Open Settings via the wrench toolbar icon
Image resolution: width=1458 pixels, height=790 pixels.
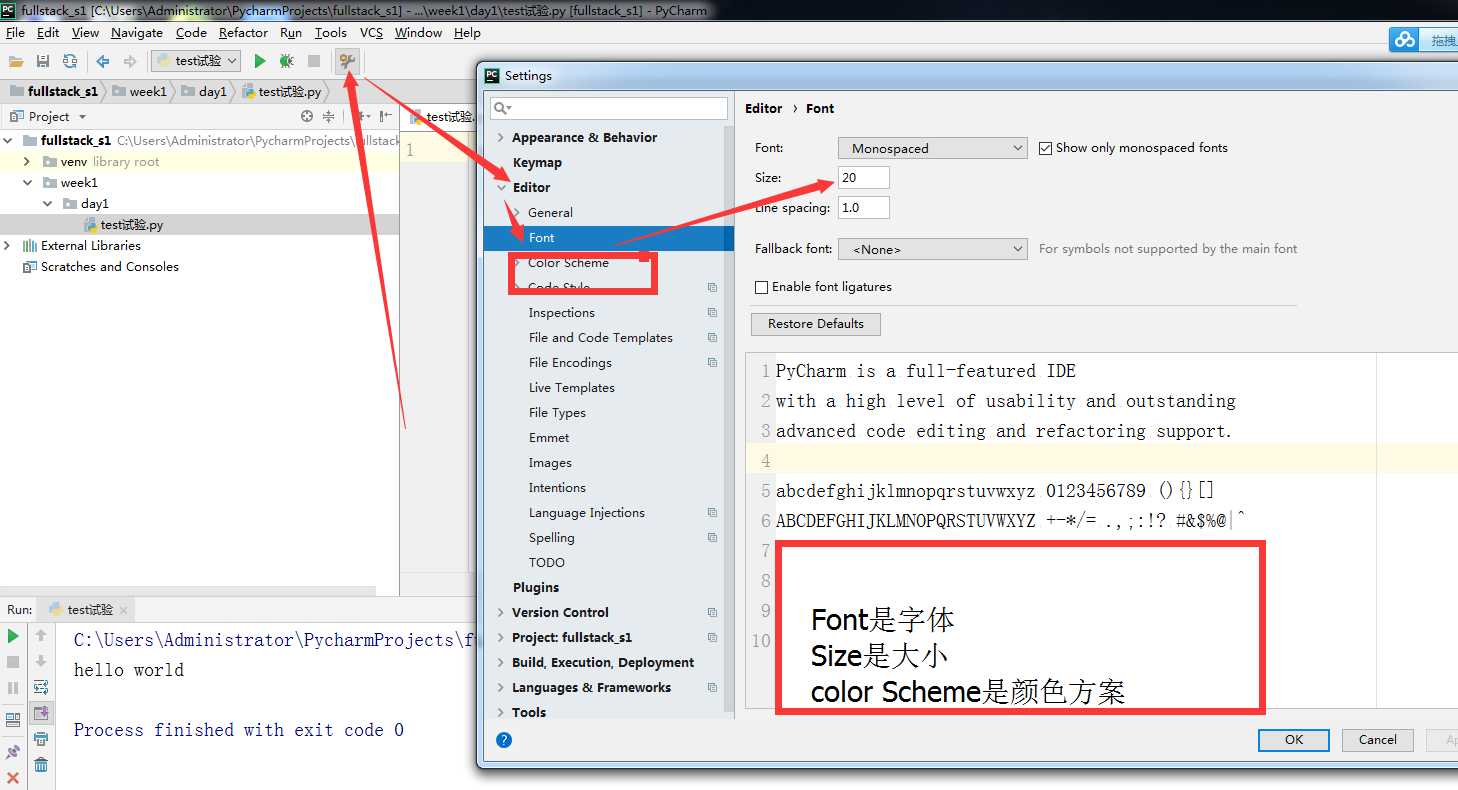(x=347, y=61)
